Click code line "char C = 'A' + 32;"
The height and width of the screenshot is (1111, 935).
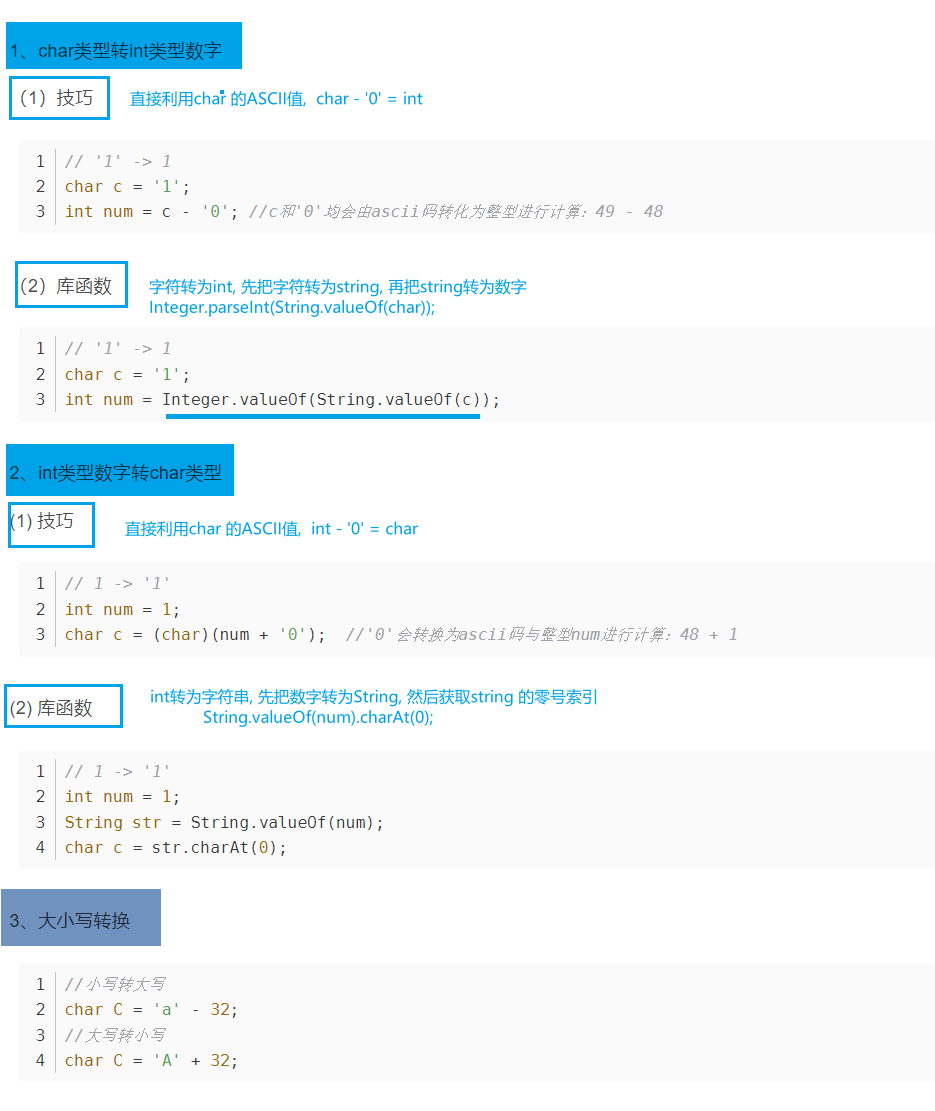151,1061
